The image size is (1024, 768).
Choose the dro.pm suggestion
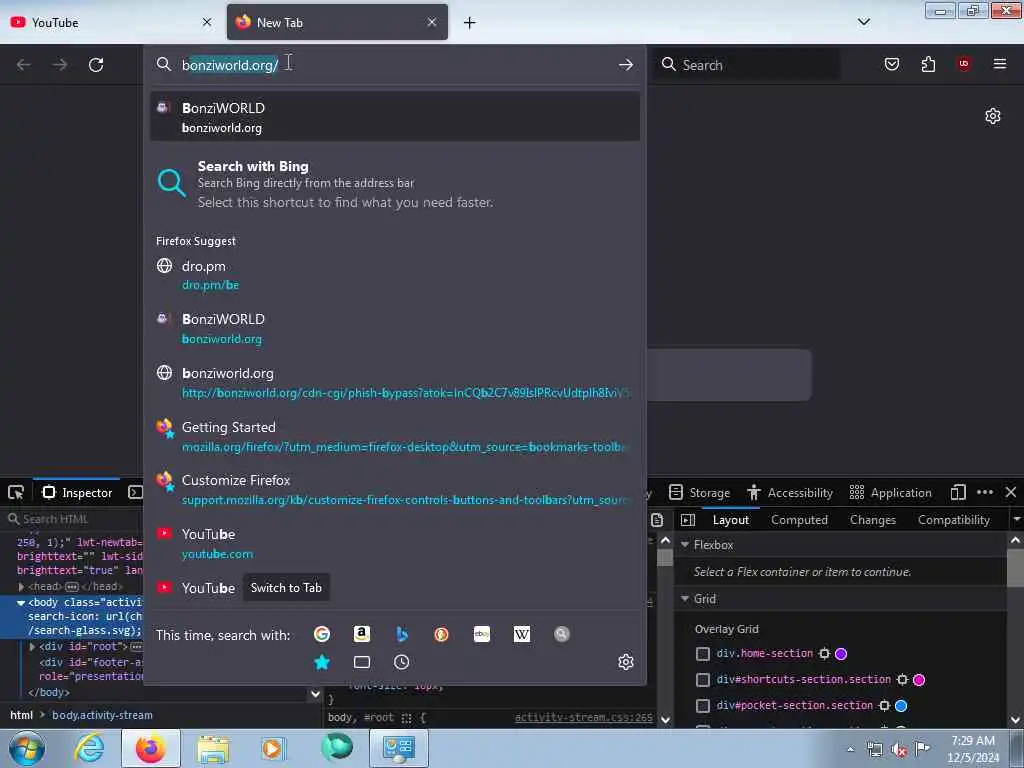(395, 275)
